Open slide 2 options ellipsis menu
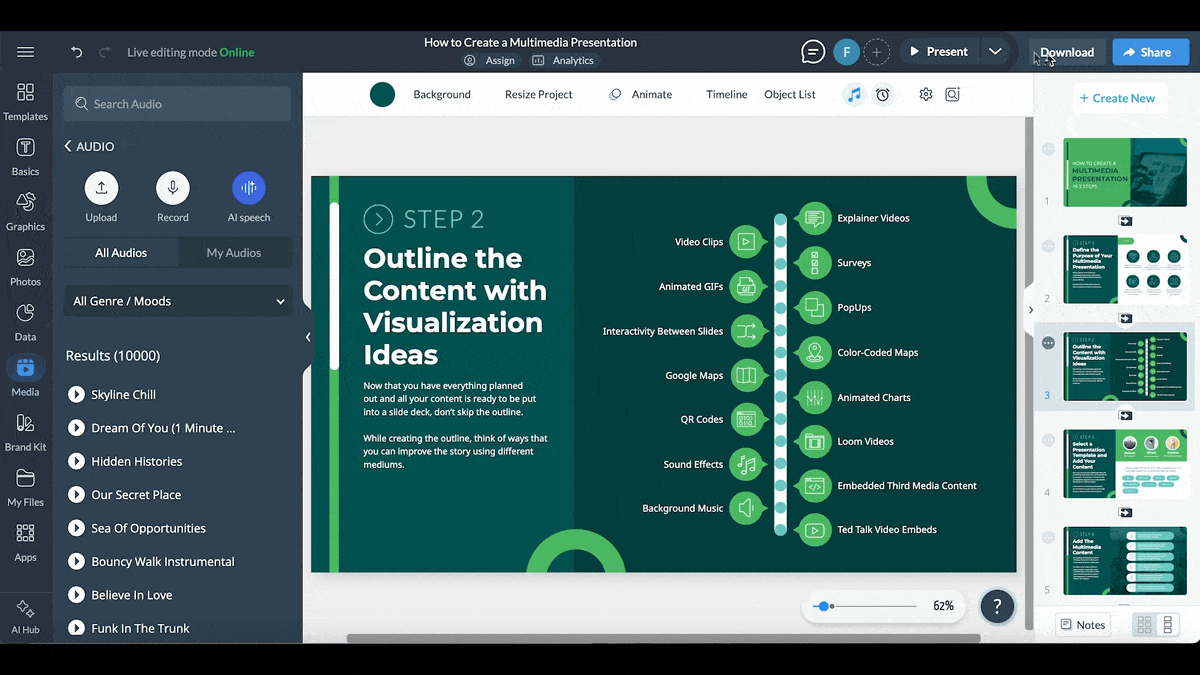 point(1048,246)
